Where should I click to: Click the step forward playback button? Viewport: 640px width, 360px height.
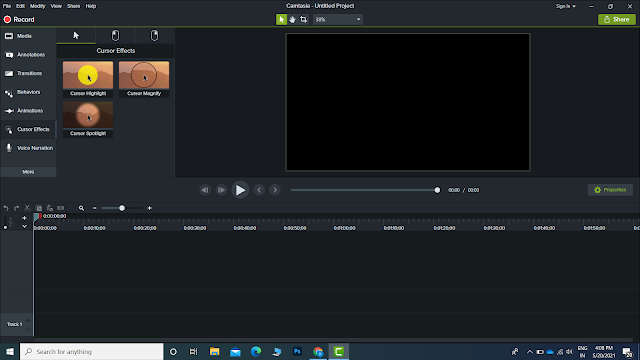click(x=221, y=190)
